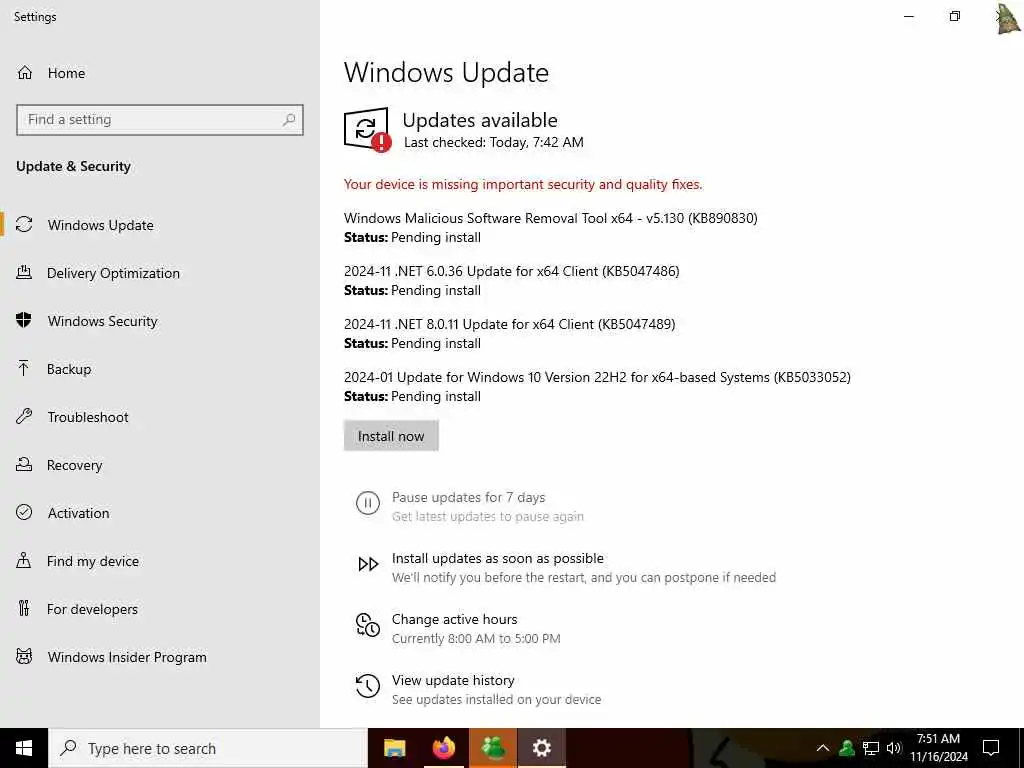Open View update history
1024x768 pixels.
pyautogui.click(x=453, y=680)
